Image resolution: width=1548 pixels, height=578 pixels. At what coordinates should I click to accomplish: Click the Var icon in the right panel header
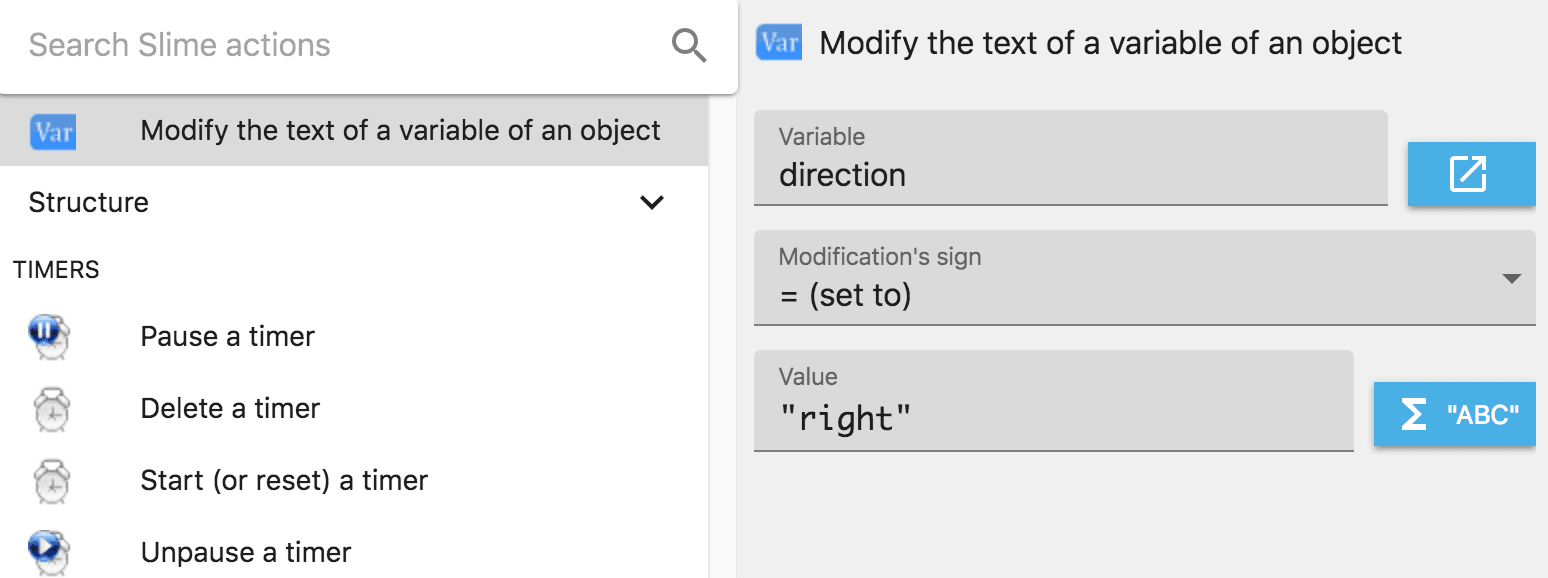click(x=779, y=44)
